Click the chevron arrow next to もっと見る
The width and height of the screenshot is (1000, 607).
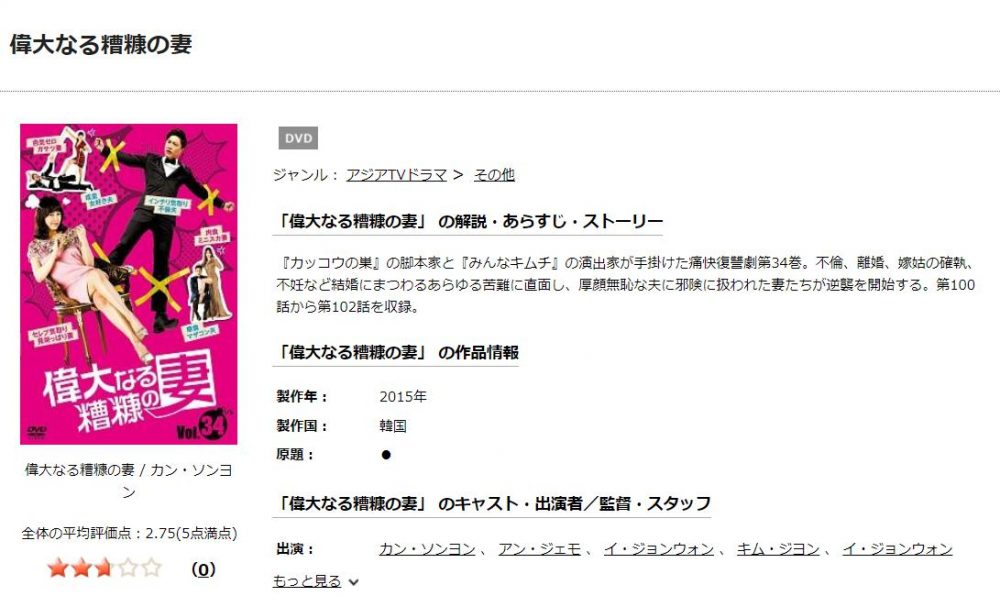pos(353,582)
